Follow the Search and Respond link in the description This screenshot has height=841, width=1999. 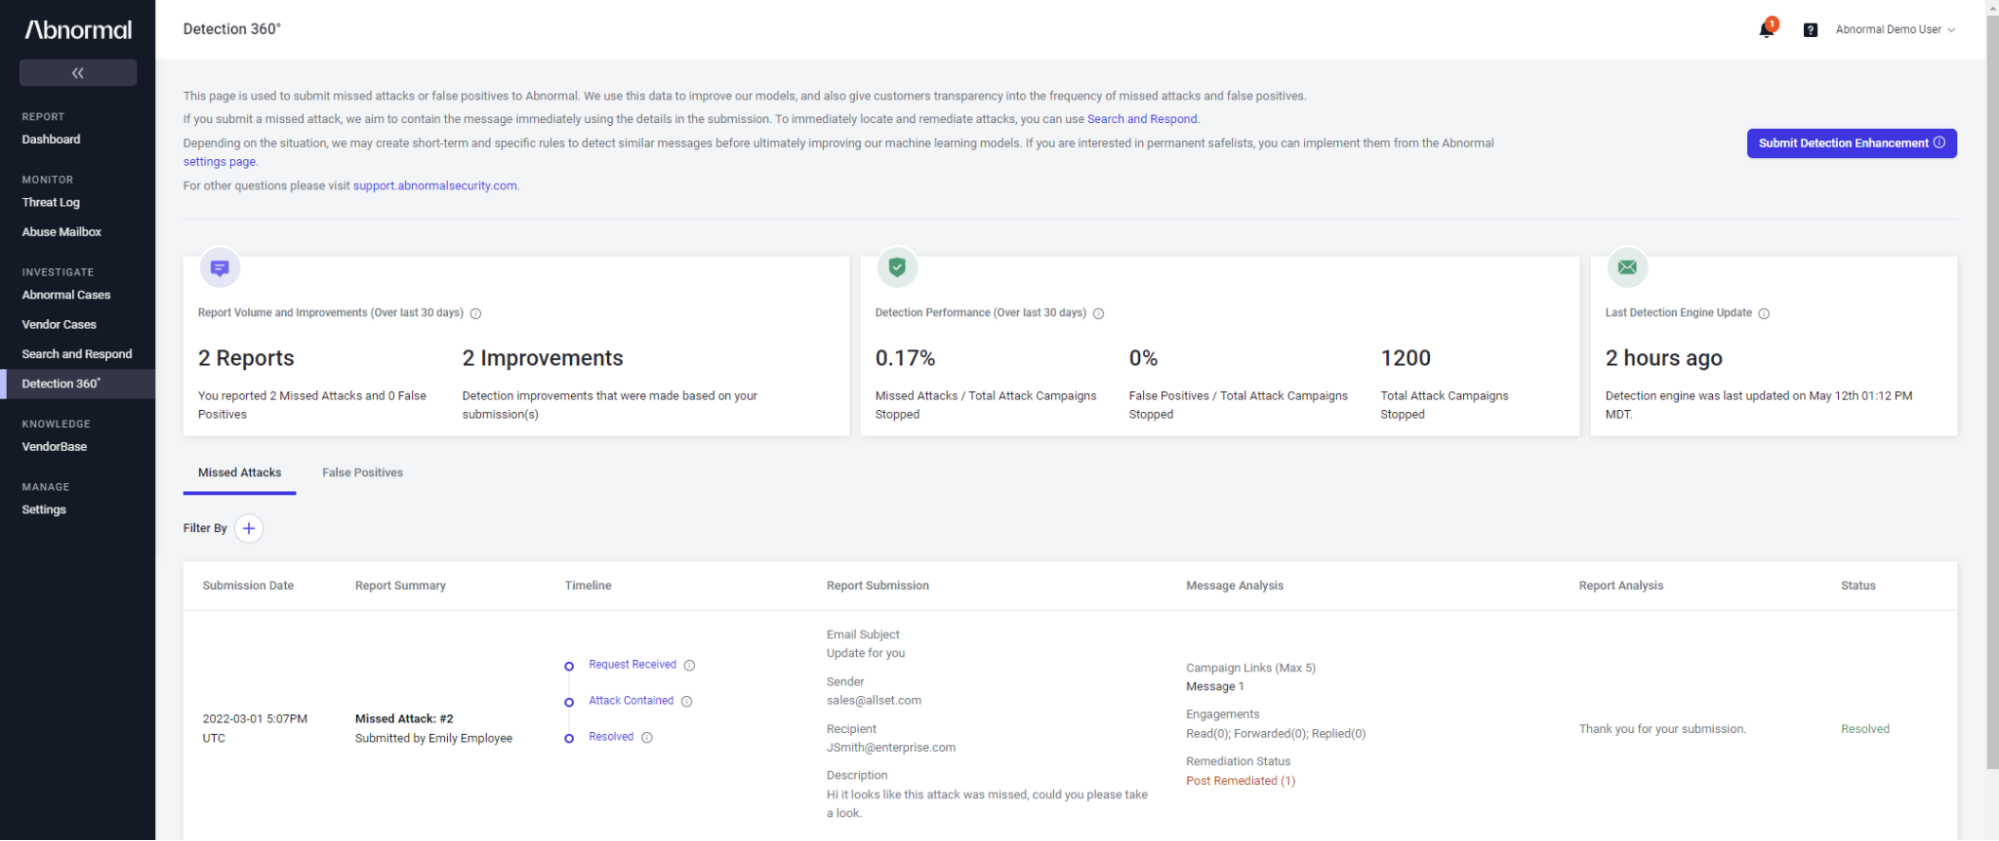[x=1142, y=119]
